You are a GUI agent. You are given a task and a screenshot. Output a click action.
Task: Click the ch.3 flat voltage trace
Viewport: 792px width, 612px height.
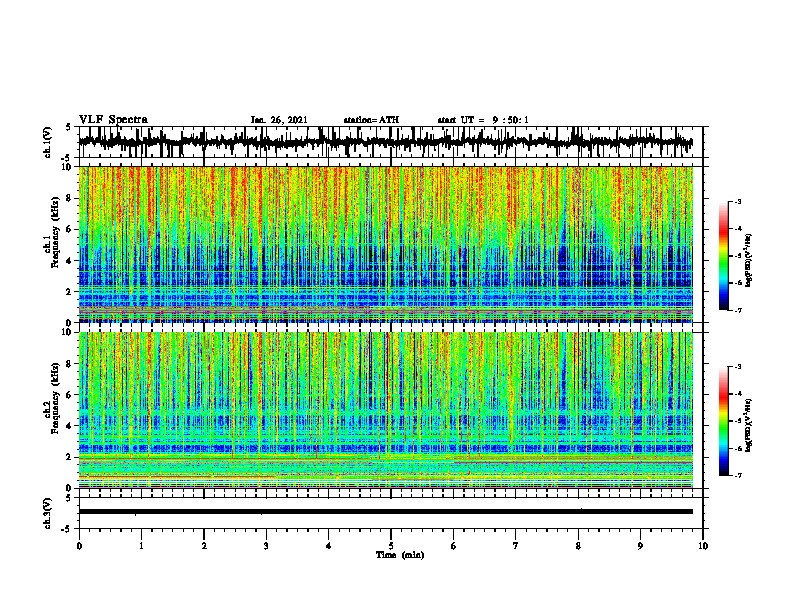tap(385, 512)
